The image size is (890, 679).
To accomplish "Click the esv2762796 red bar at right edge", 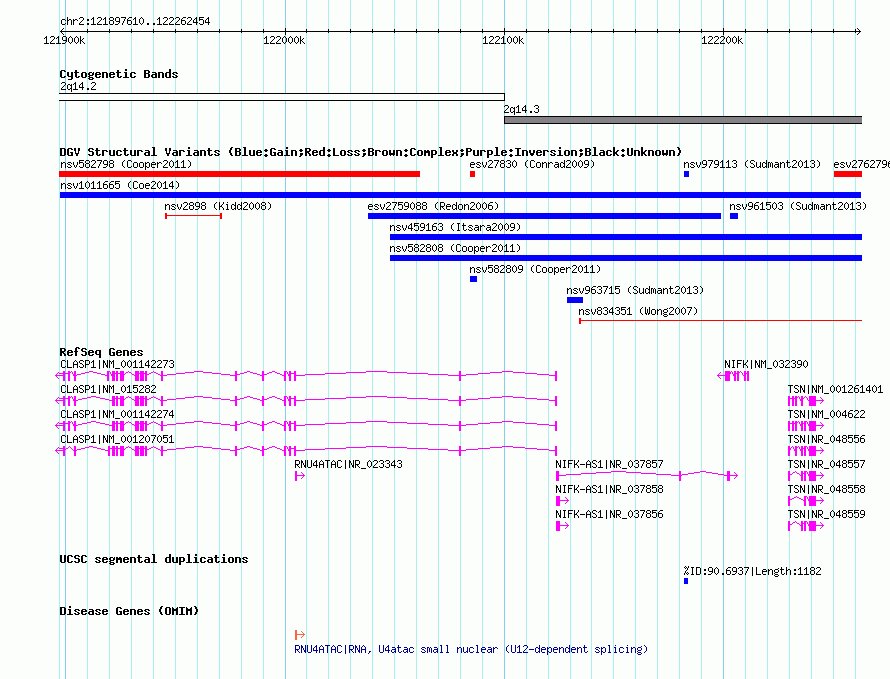I will (847, 174).
